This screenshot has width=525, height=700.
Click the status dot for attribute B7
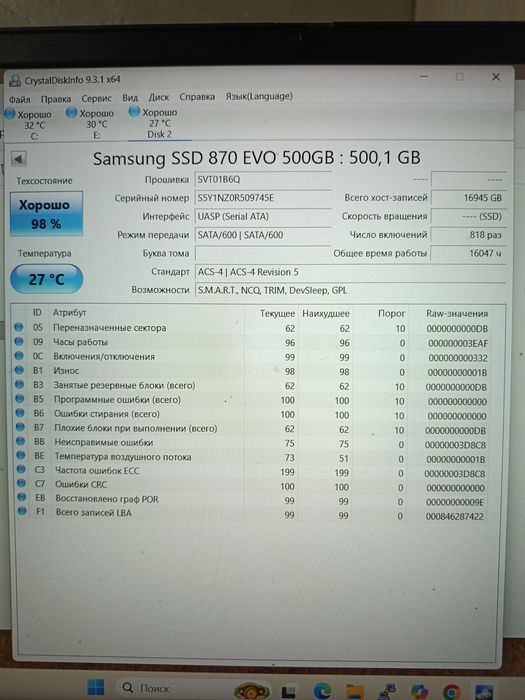pyautogui.click(x=20, y=427)
